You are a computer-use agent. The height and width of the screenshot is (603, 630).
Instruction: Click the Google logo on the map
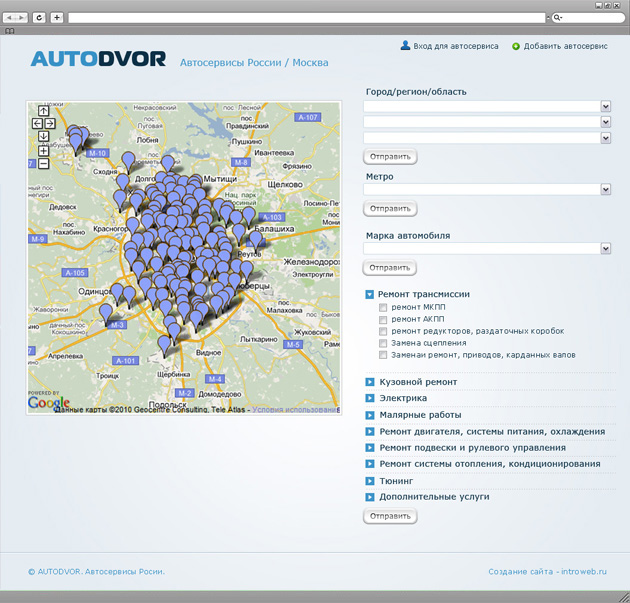(x=49, y=403)
